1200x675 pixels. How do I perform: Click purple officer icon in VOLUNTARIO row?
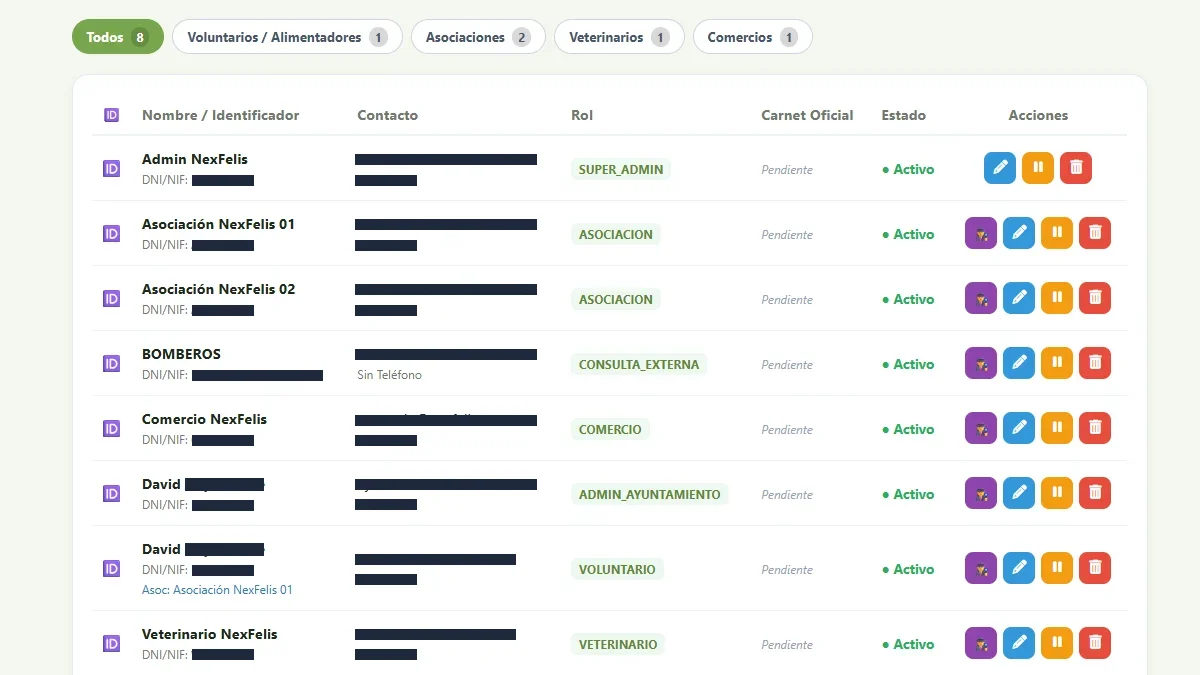pos(981,568)
